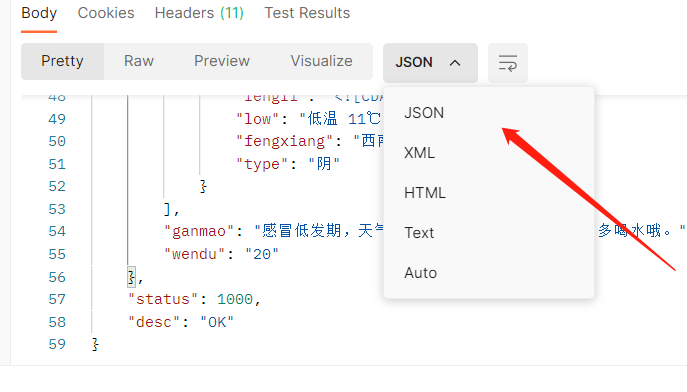This screenshot has height=392, width=687.
Task: Toggle line wrap icon
Action: (508, 63)
